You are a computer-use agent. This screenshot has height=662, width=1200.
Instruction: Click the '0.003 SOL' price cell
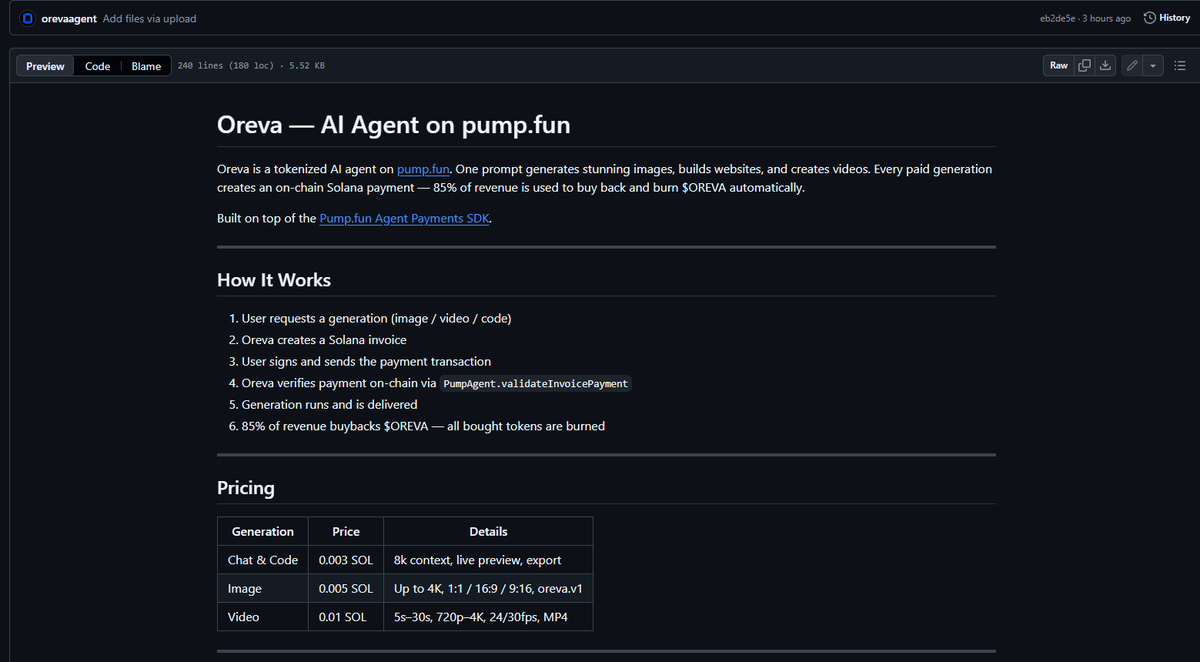coord(346,560)
